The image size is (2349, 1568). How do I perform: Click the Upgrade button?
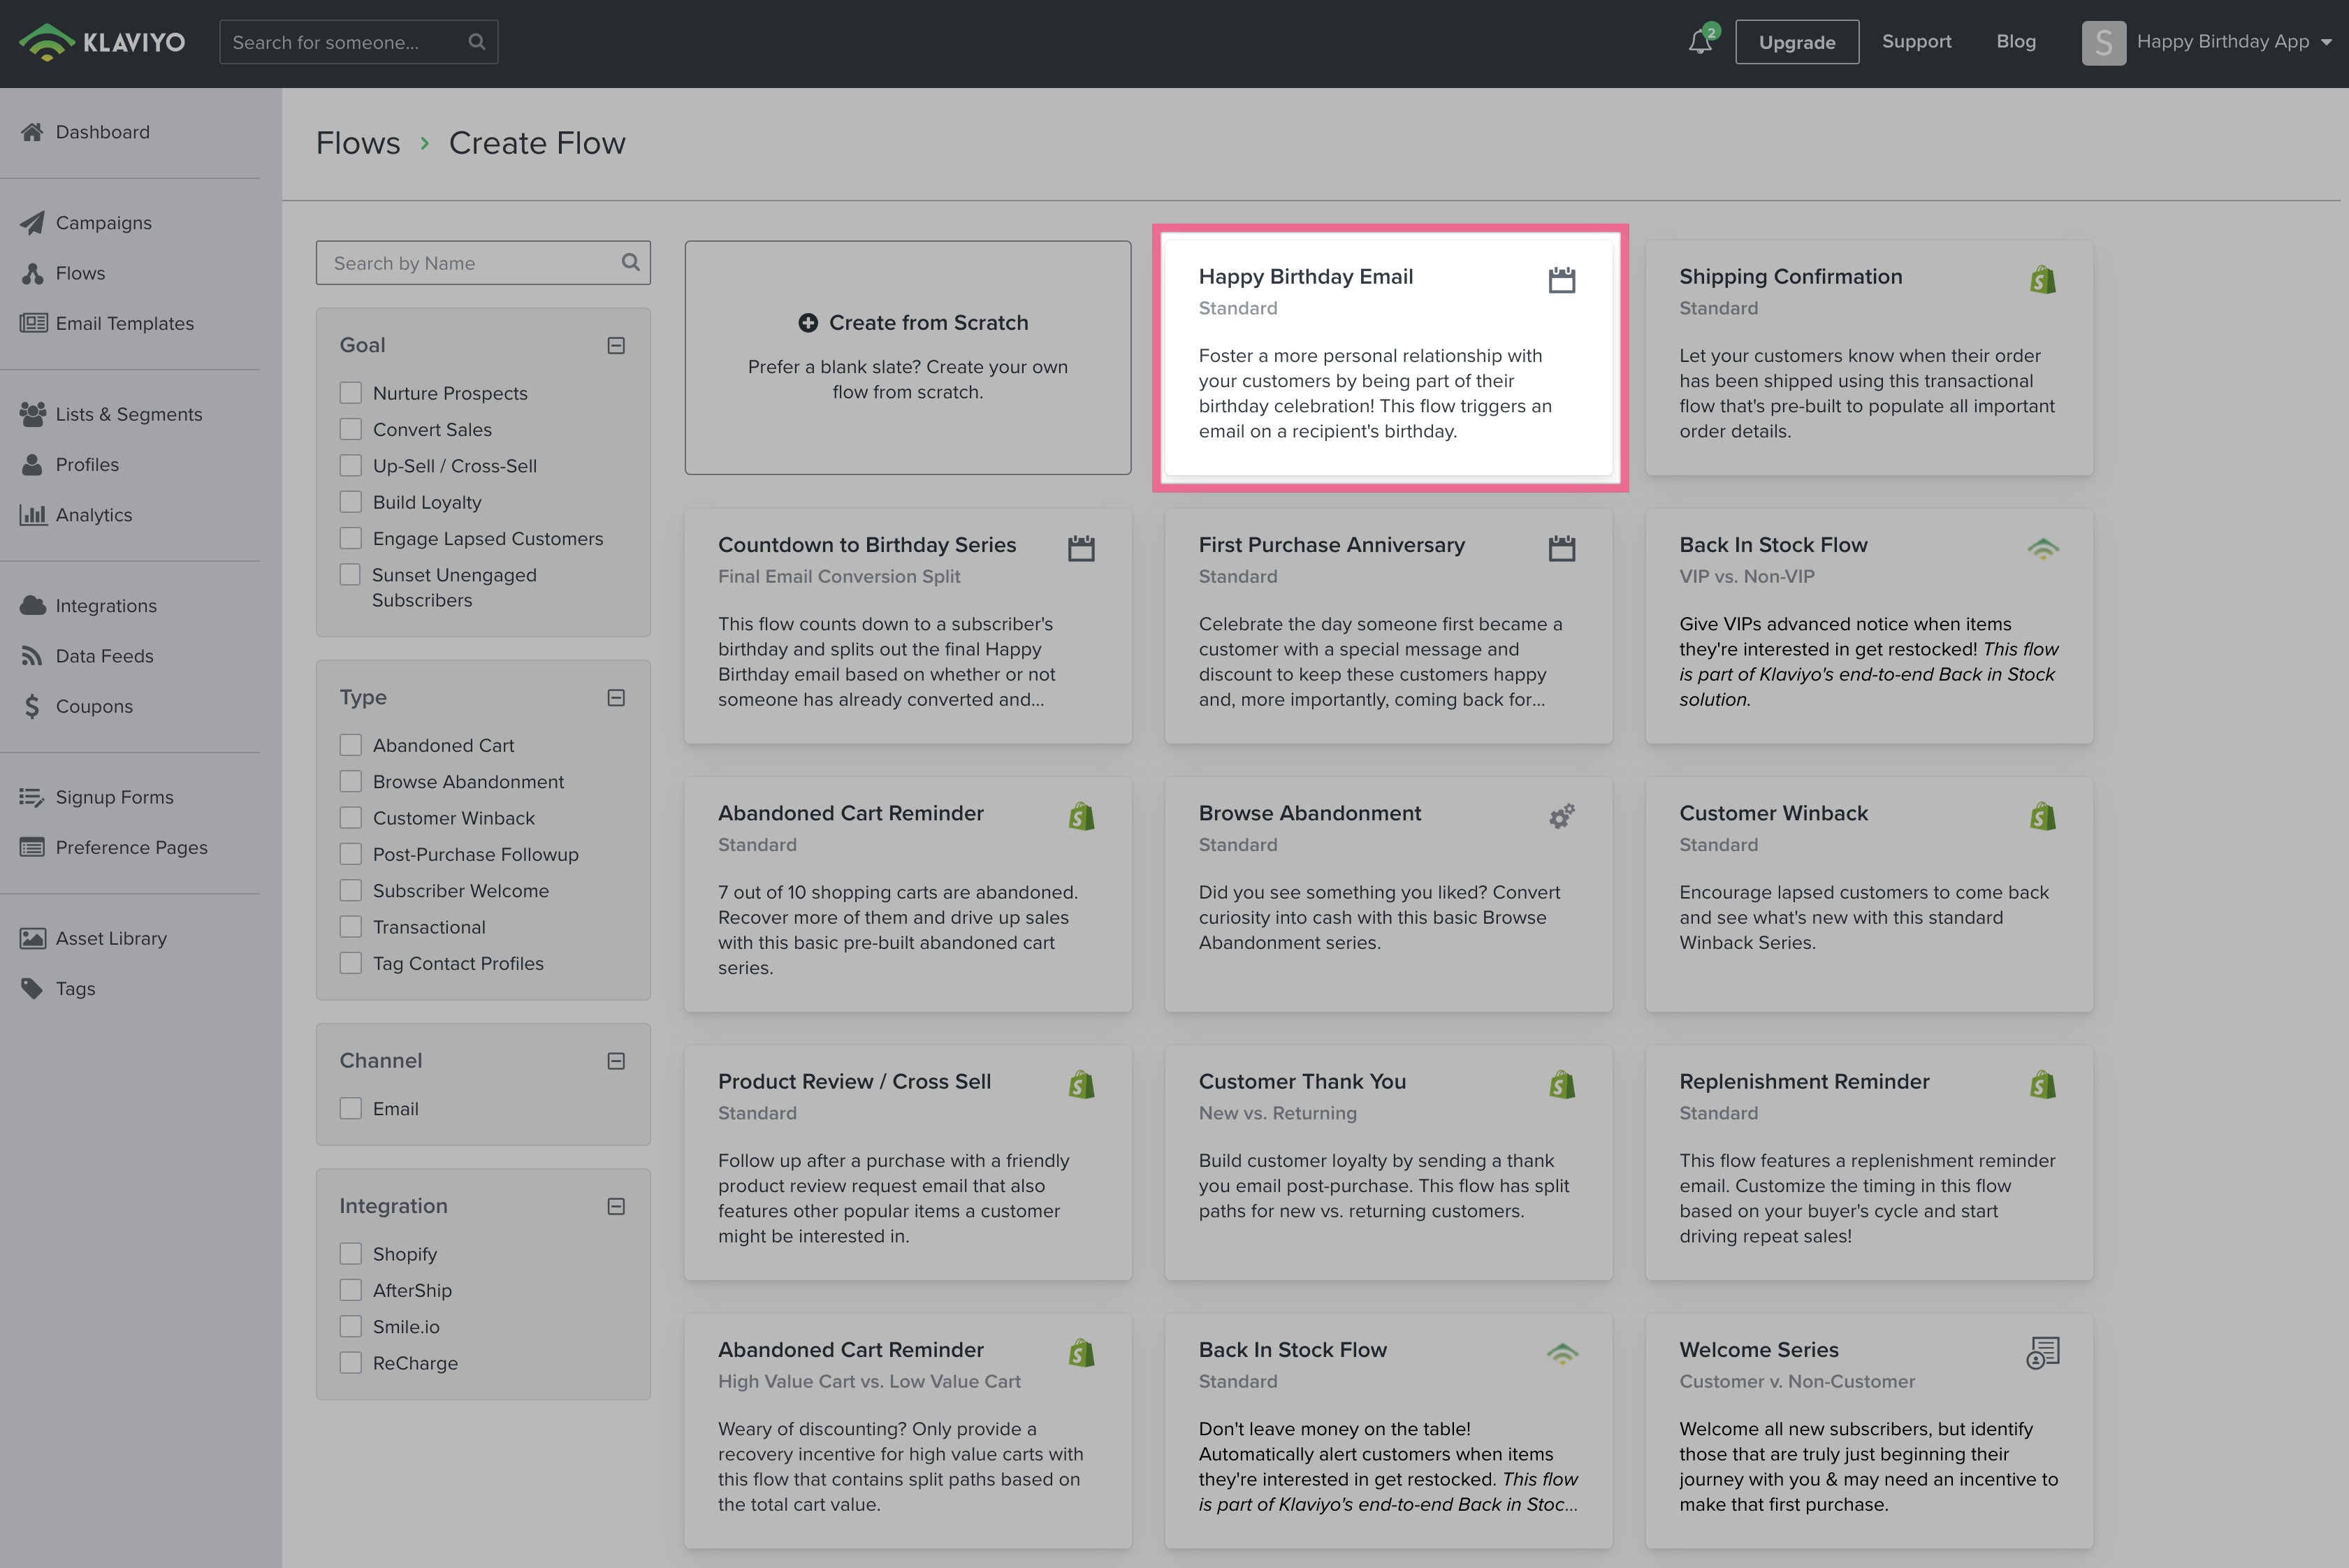point(1796,42)
